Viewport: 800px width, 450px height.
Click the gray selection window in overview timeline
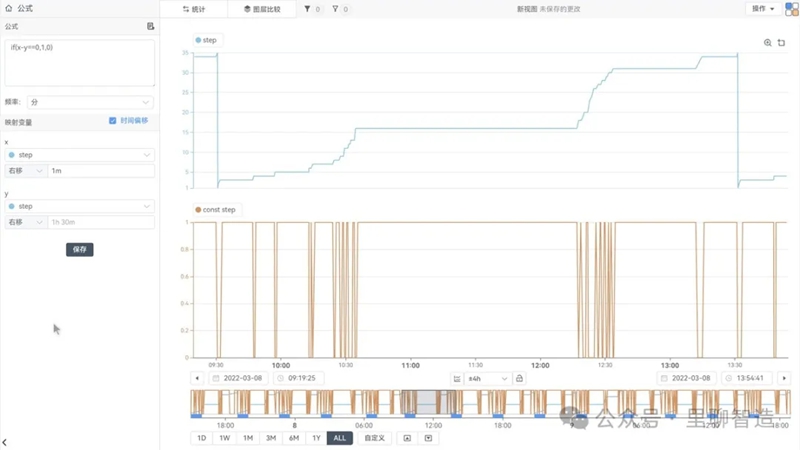[427, 401]
